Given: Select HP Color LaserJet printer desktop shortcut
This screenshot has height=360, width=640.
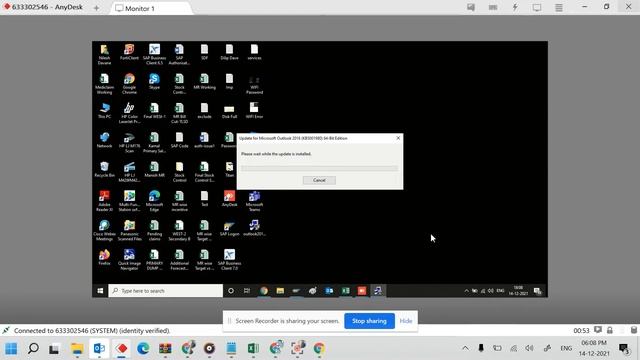Looking at the screenshot, I should 129,113.
